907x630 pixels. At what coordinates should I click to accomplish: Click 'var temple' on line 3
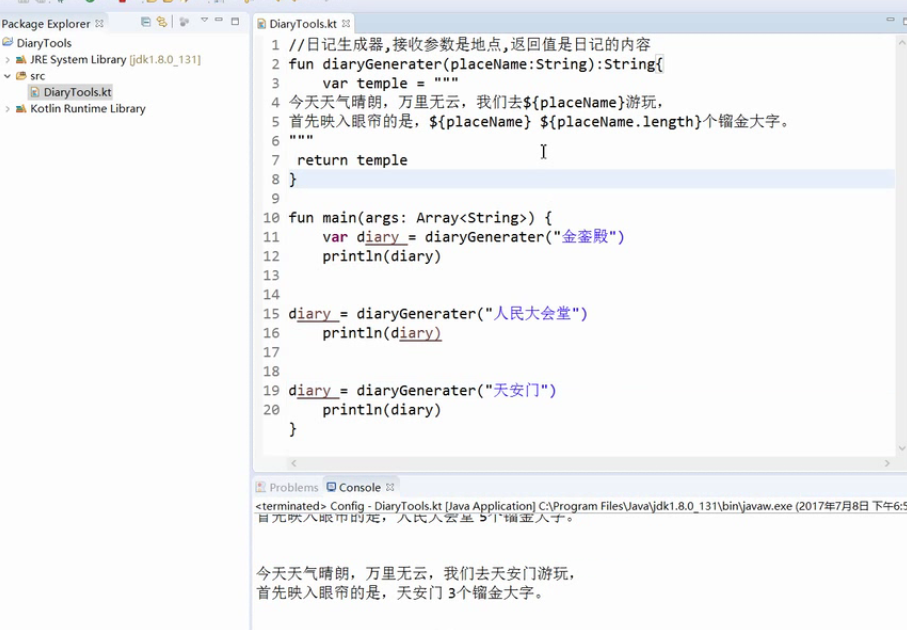[x=365, y=83]
